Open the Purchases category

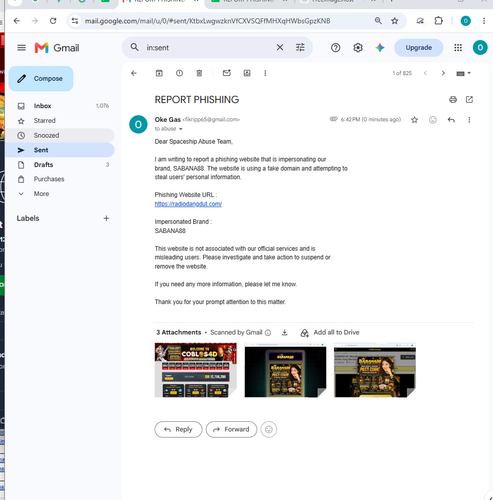pos(60,179)
